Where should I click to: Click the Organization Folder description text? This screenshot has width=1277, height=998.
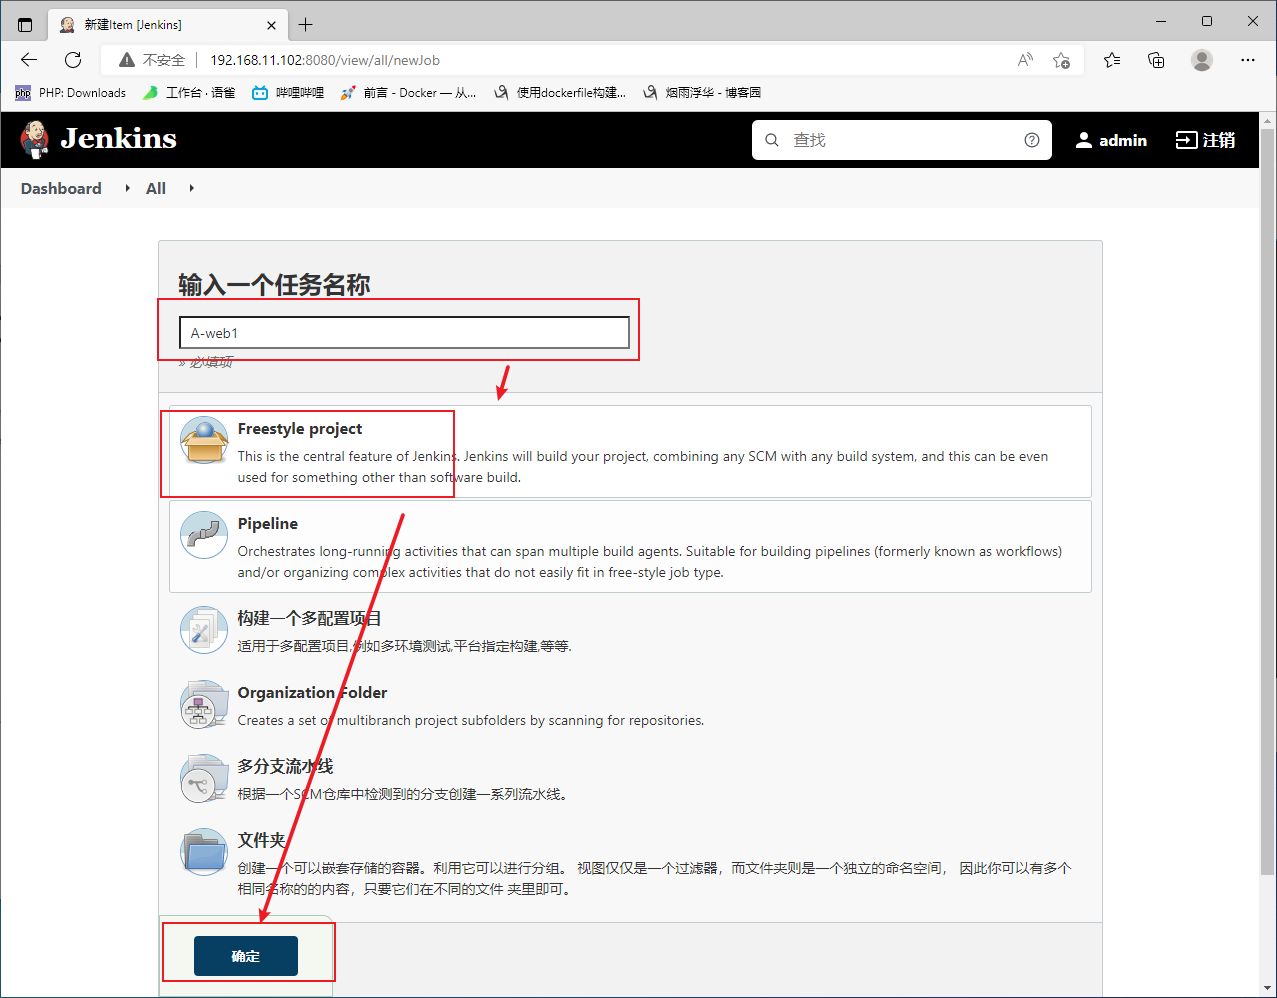point(471,720)
